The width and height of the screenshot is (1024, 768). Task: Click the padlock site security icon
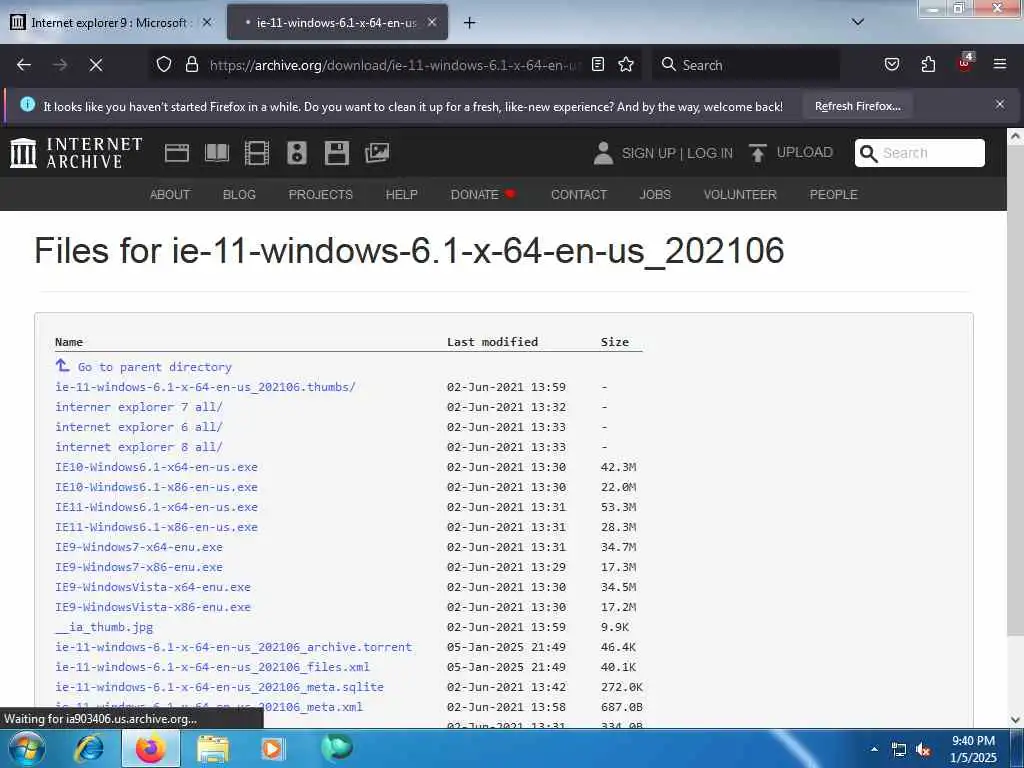tap(191, 64)
